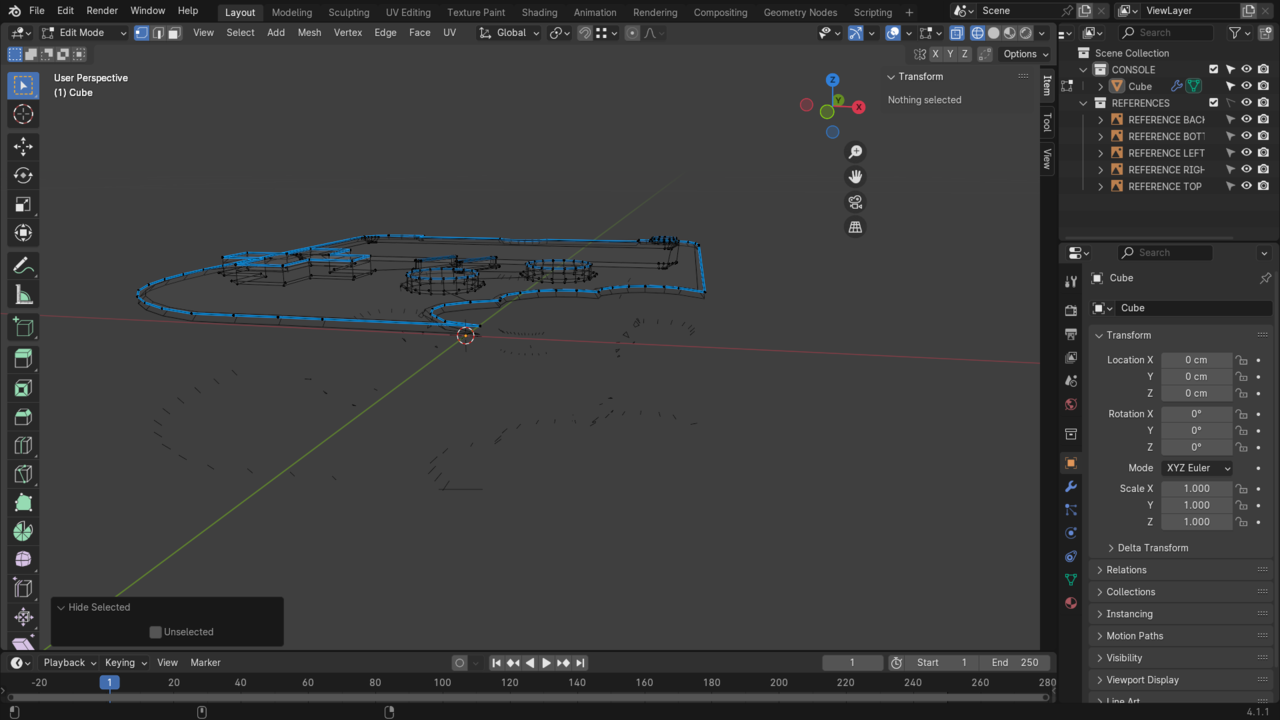The height and width of the screenshot is (720, 1280).
Task: Open the File menu
Action: [x=36, y=11]
